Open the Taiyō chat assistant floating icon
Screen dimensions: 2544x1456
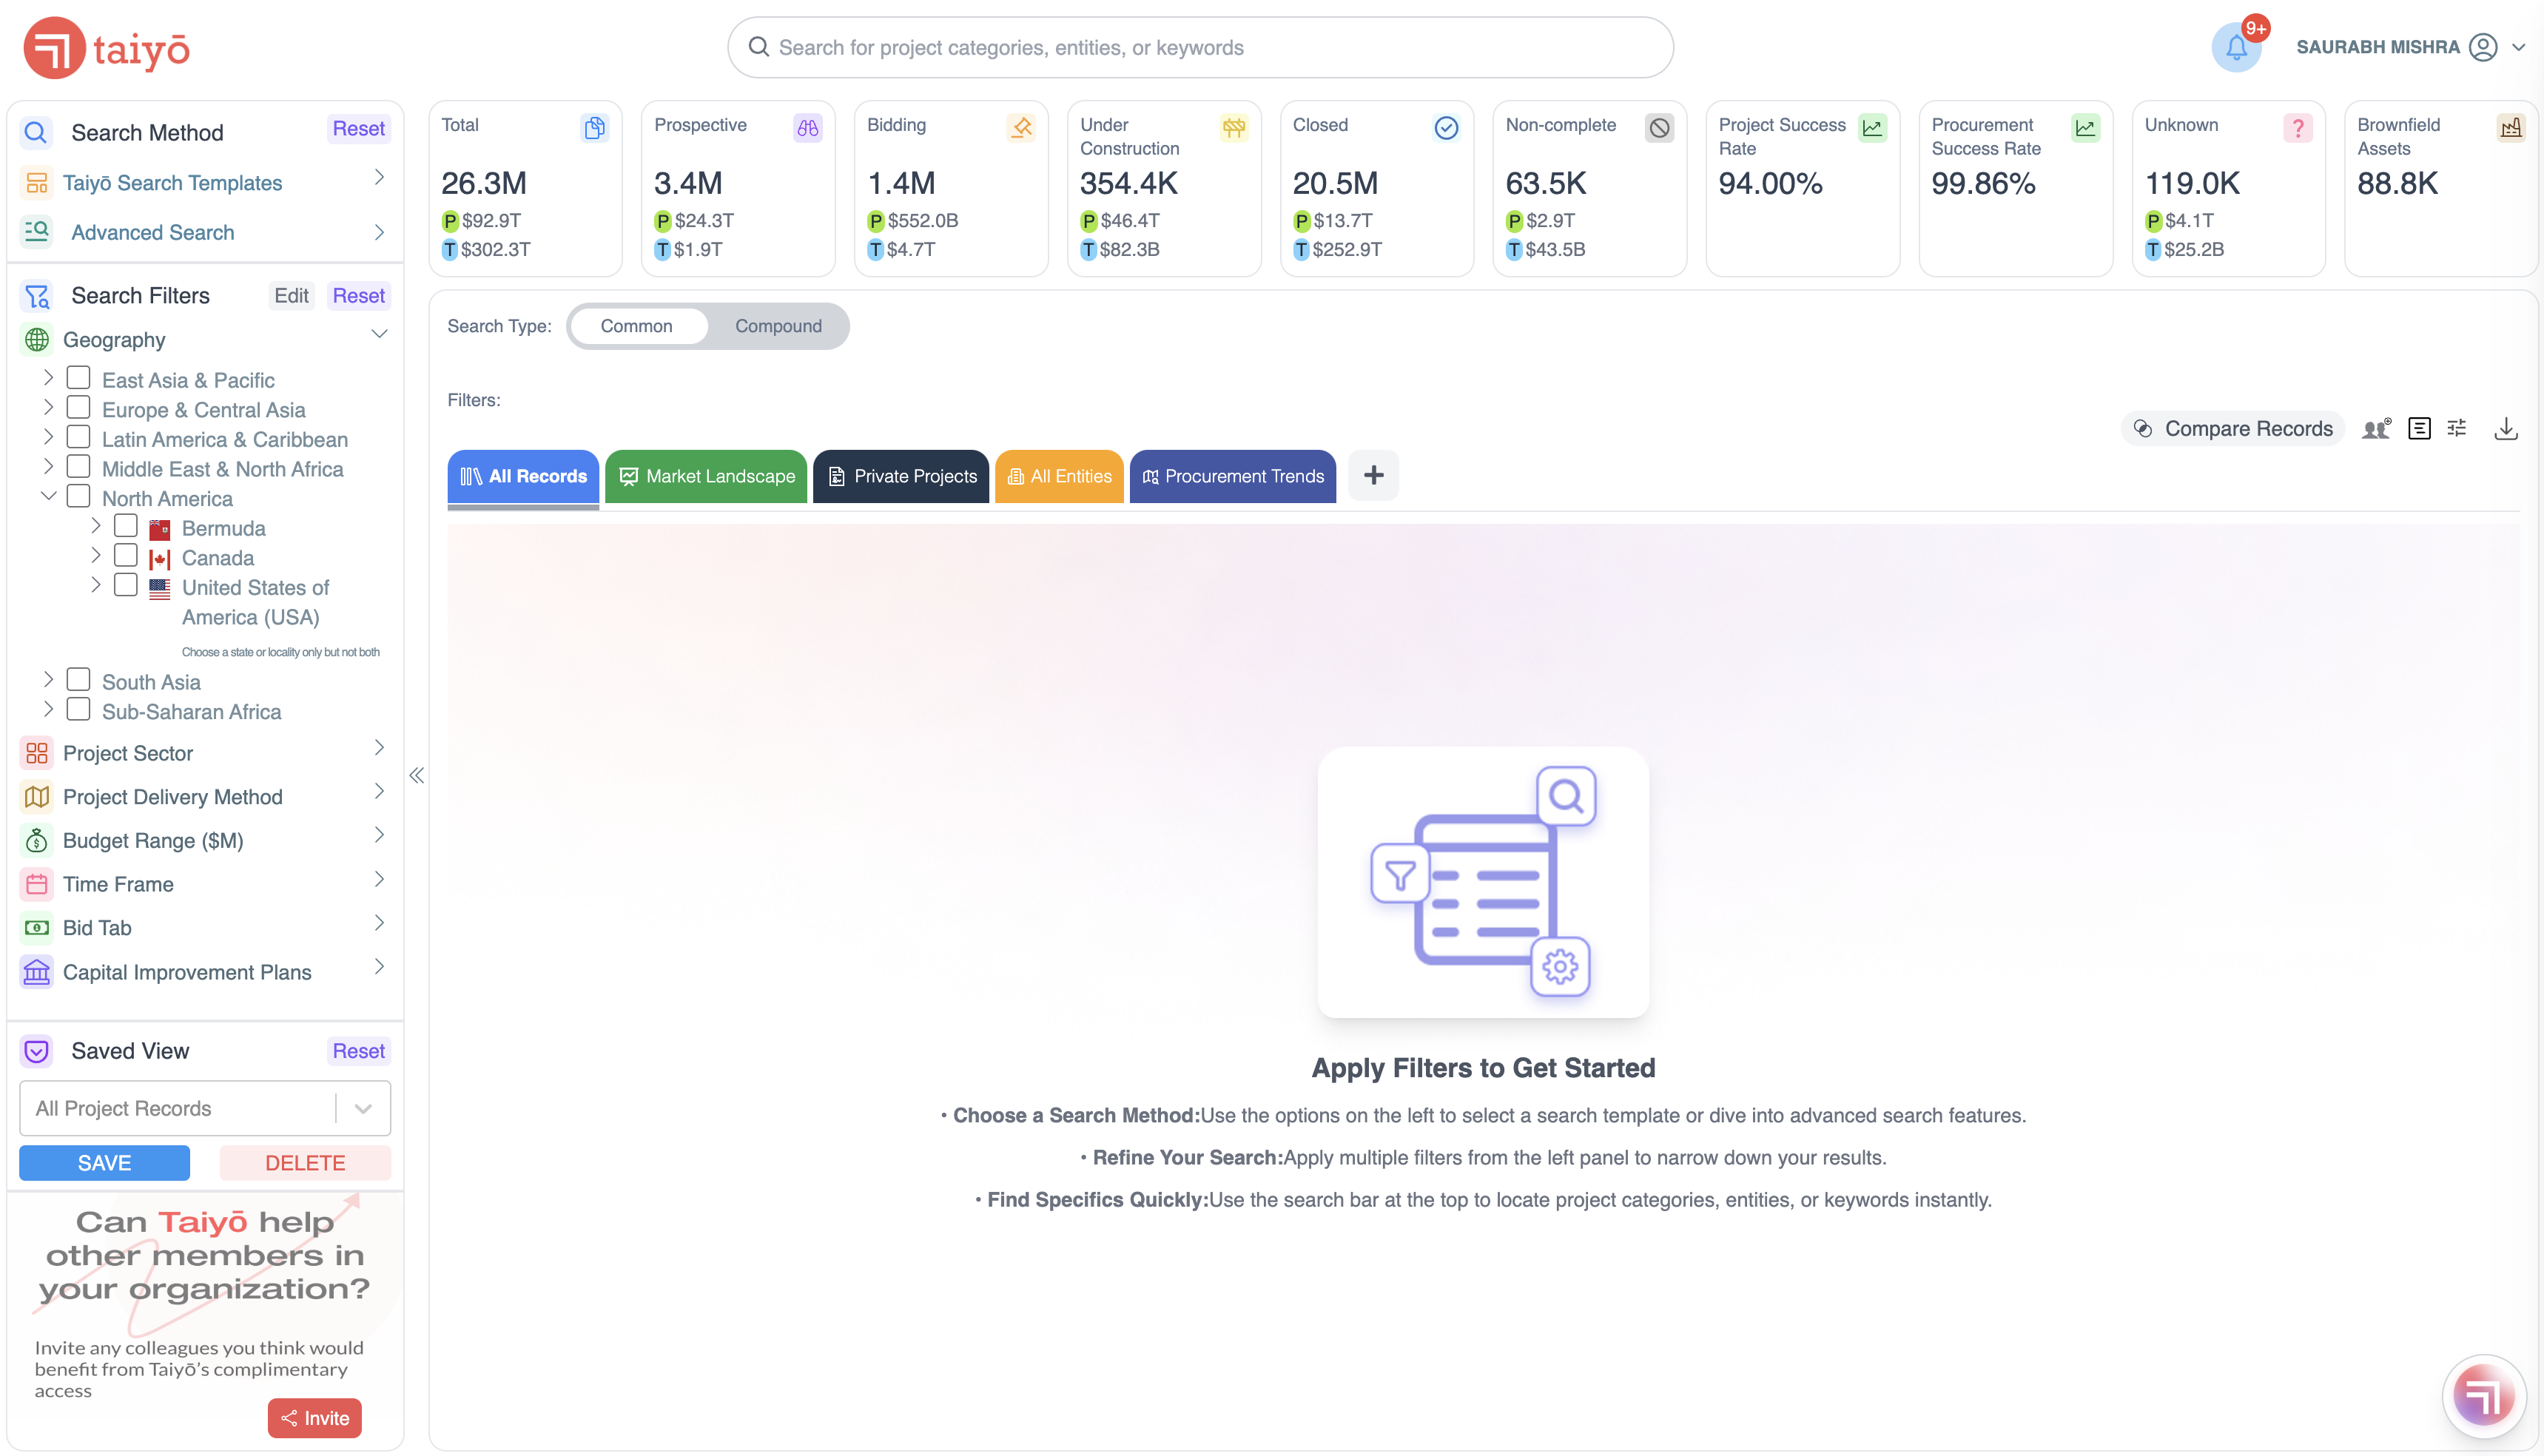click(x=2483, y=1395)
